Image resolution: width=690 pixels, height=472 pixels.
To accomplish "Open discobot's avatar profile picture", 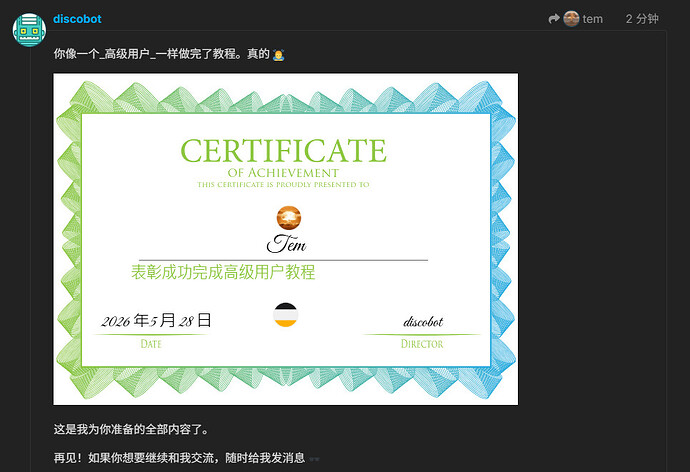I will coord(29,29).
